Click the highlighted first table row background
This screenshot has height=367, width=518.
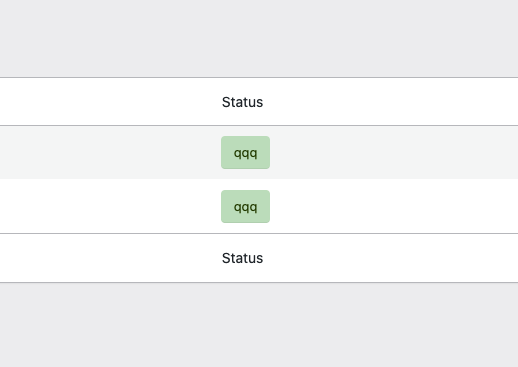pyautogui.click(x=259, y=152)
